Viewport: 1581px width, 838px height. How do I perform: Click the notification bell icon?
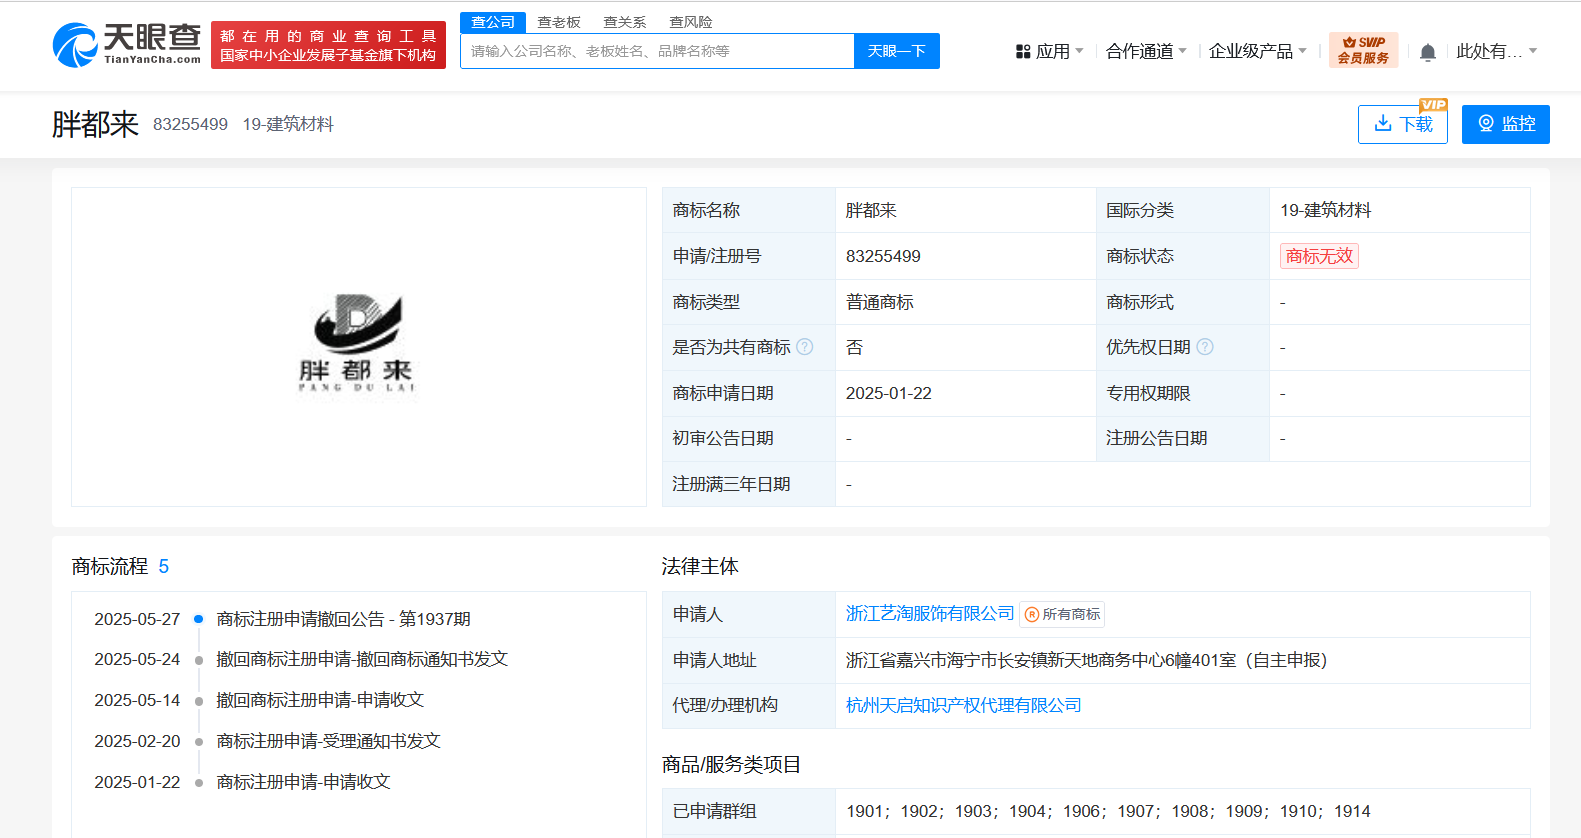tap(1427, 52)
